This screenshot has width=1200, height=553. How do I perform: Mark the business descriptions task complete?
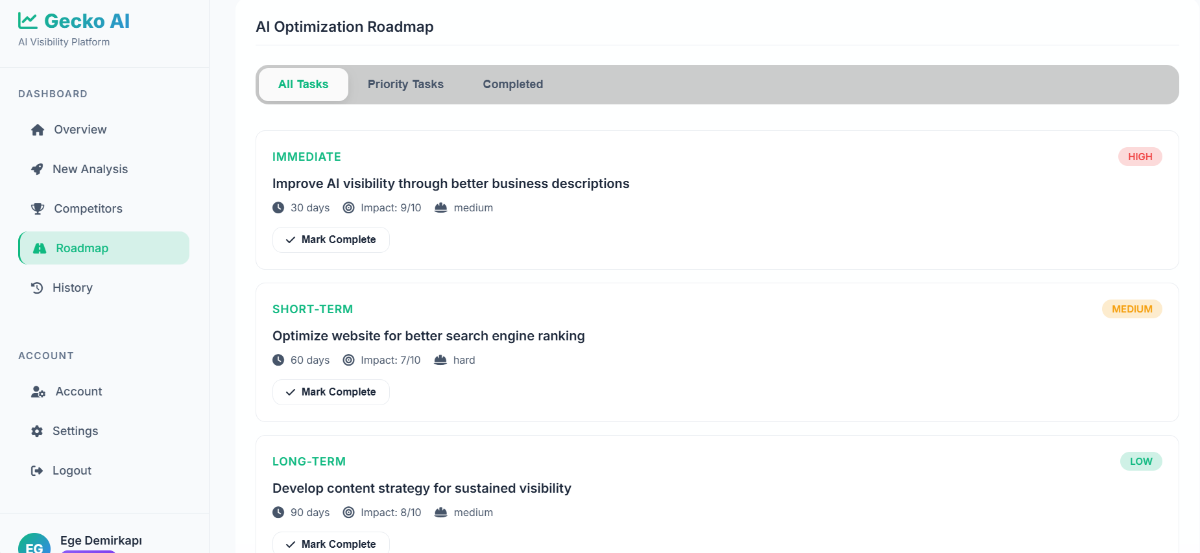pos(331,240)
